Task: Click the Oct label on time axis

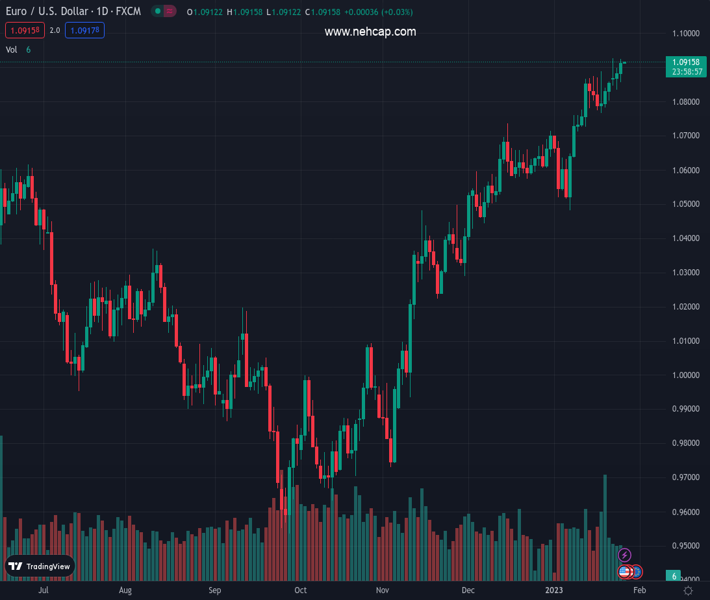Action: point(300,591)
